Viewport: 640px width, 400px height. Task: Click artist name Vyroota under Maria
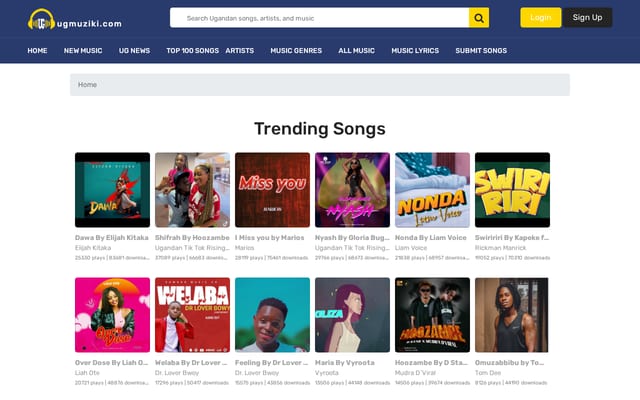[327, 373]
